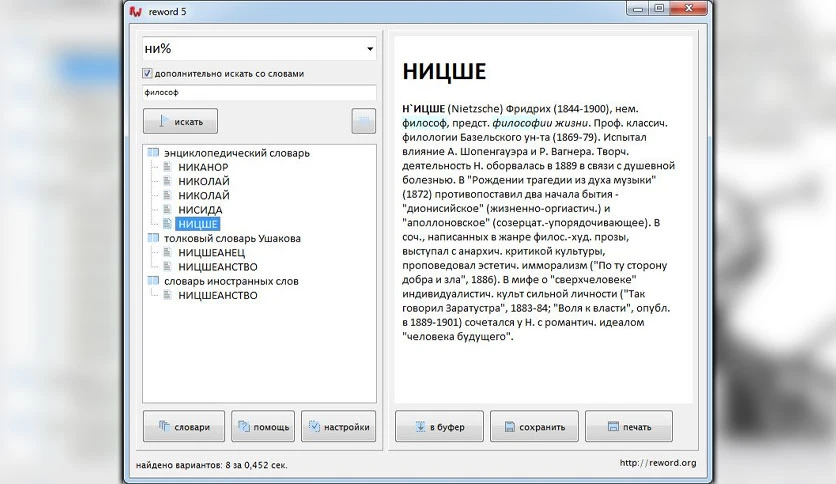Copy the article with 'в буфер'
The image size is (836, 484).
tap(439, 426)
